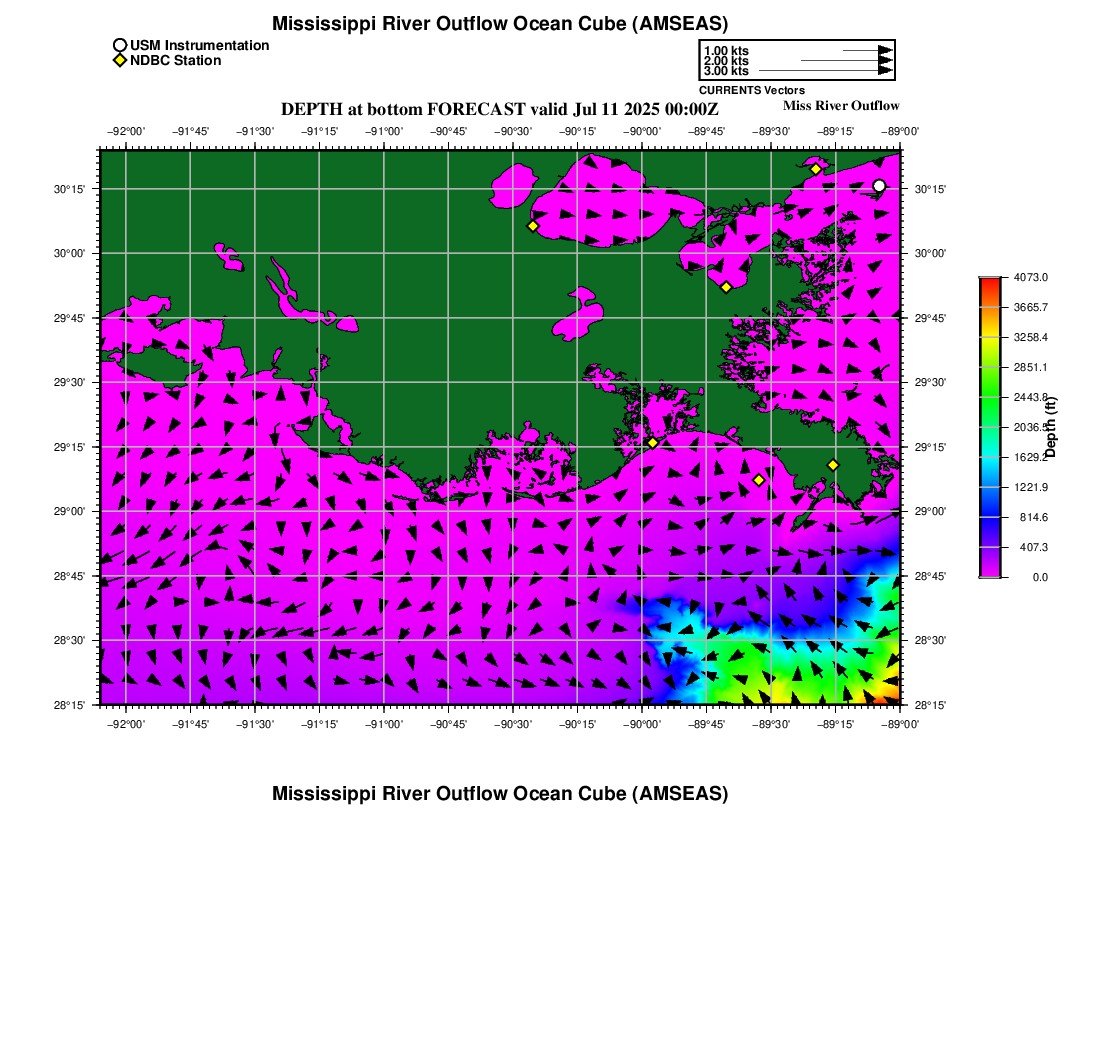Click the forecast valid time heading above the map
The image size is (1100, 1050).
coord(499,109)
